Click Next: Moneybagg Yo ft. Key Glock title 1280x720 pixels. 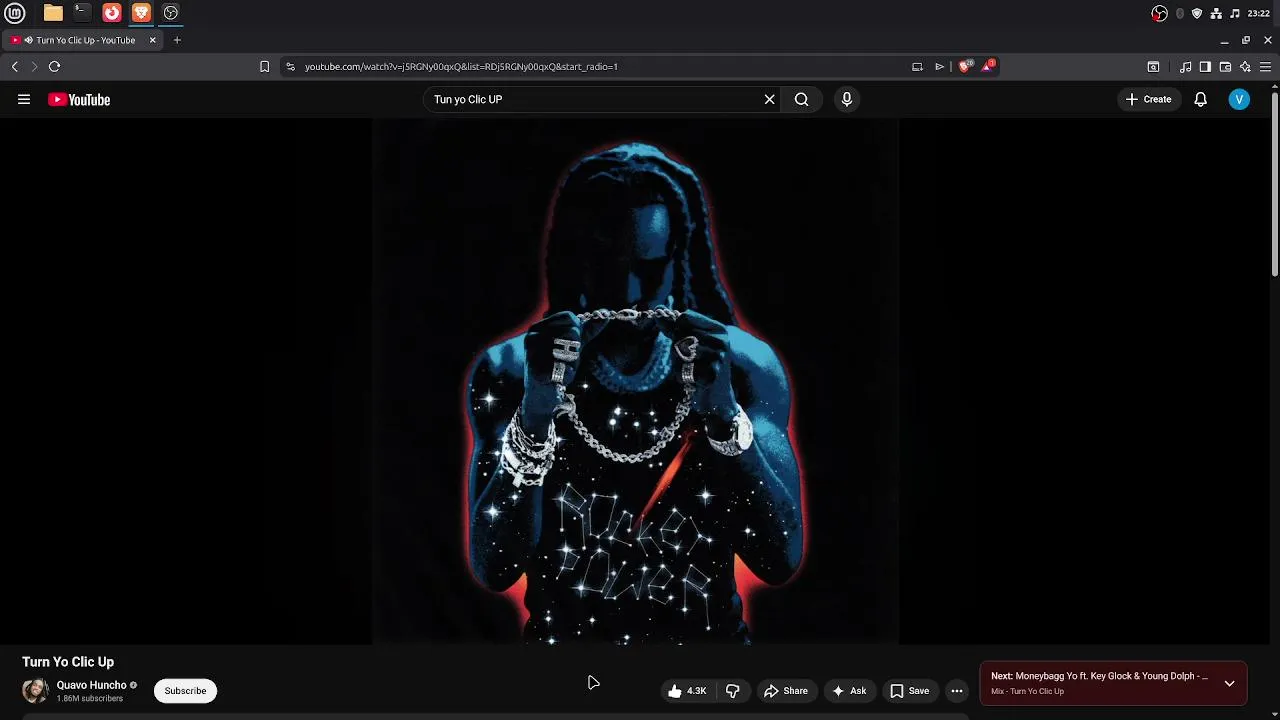(x=1099, y=676)
